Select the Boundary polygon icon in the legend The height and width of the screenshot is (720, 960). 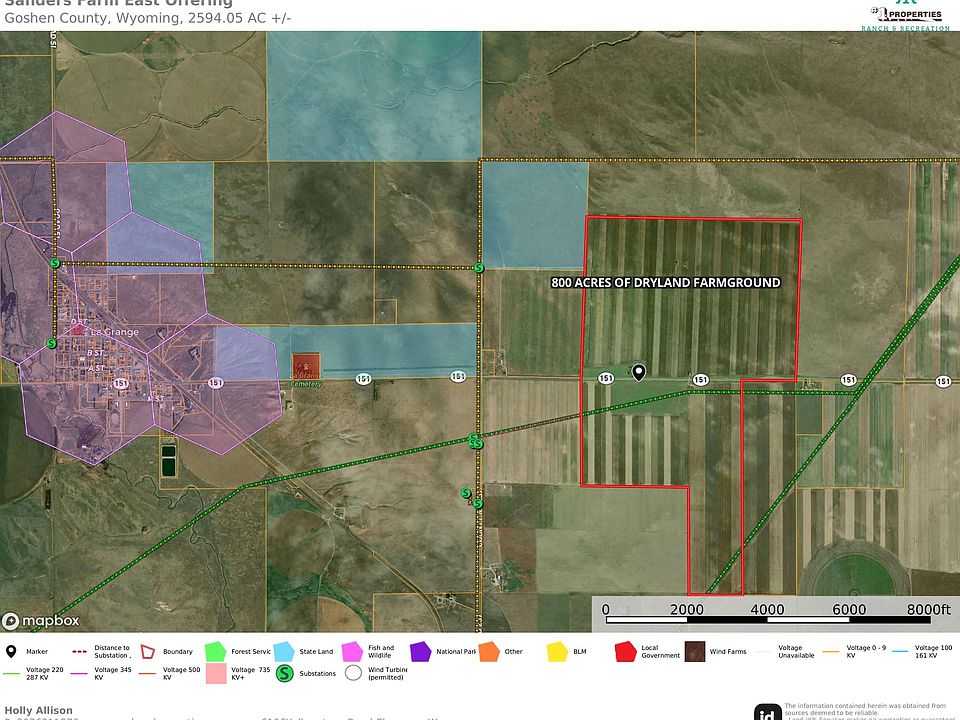148,651
